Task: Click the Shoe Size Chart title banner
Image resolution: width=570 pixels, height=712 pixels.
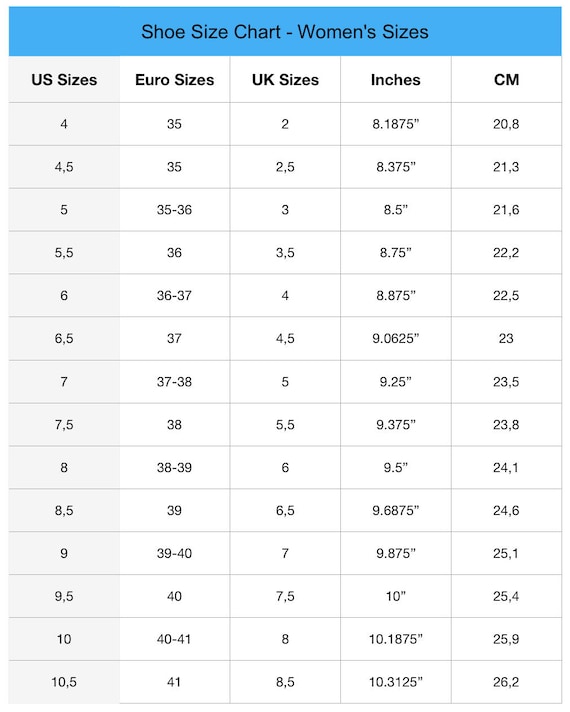Action: 285,31
